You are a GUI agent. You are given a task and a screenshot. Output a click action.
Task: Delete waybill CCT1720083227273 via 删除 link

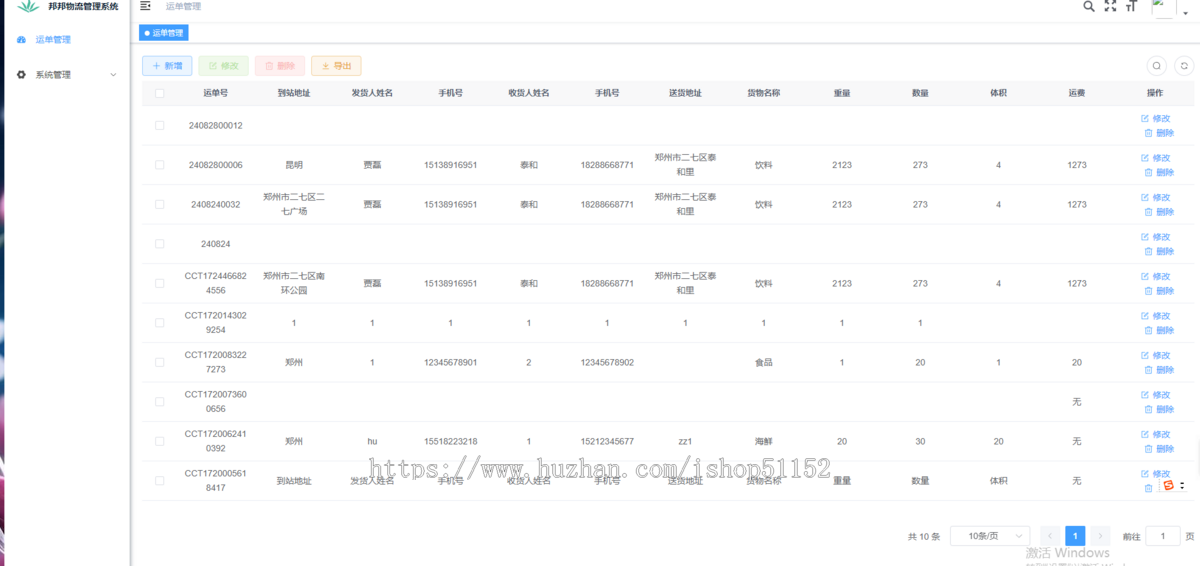coord(1159,370)
